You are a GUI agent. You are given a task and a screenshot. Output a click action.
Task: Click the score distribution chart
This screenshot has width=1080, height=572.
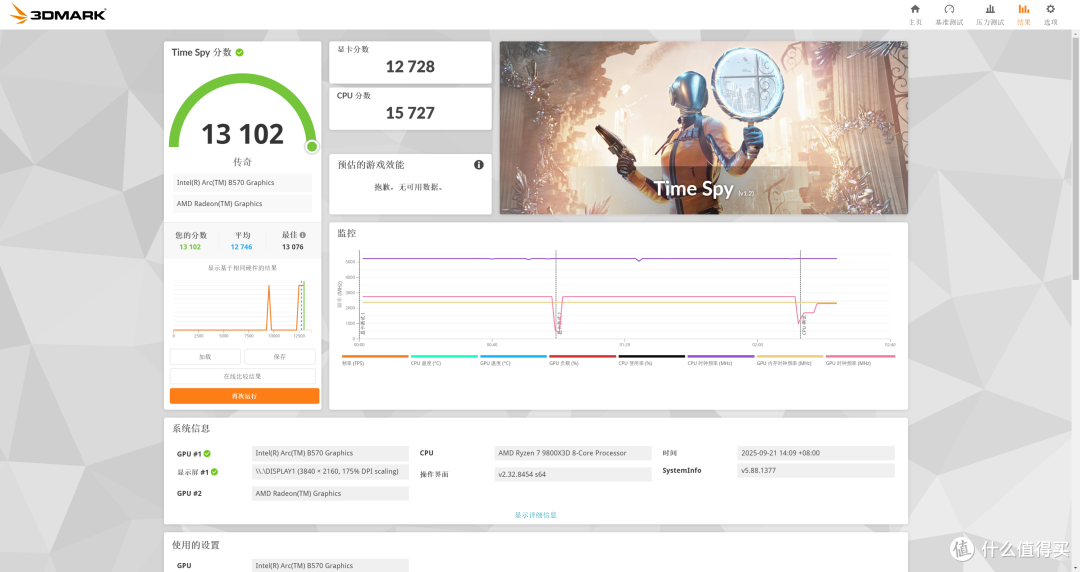[240, 307]
